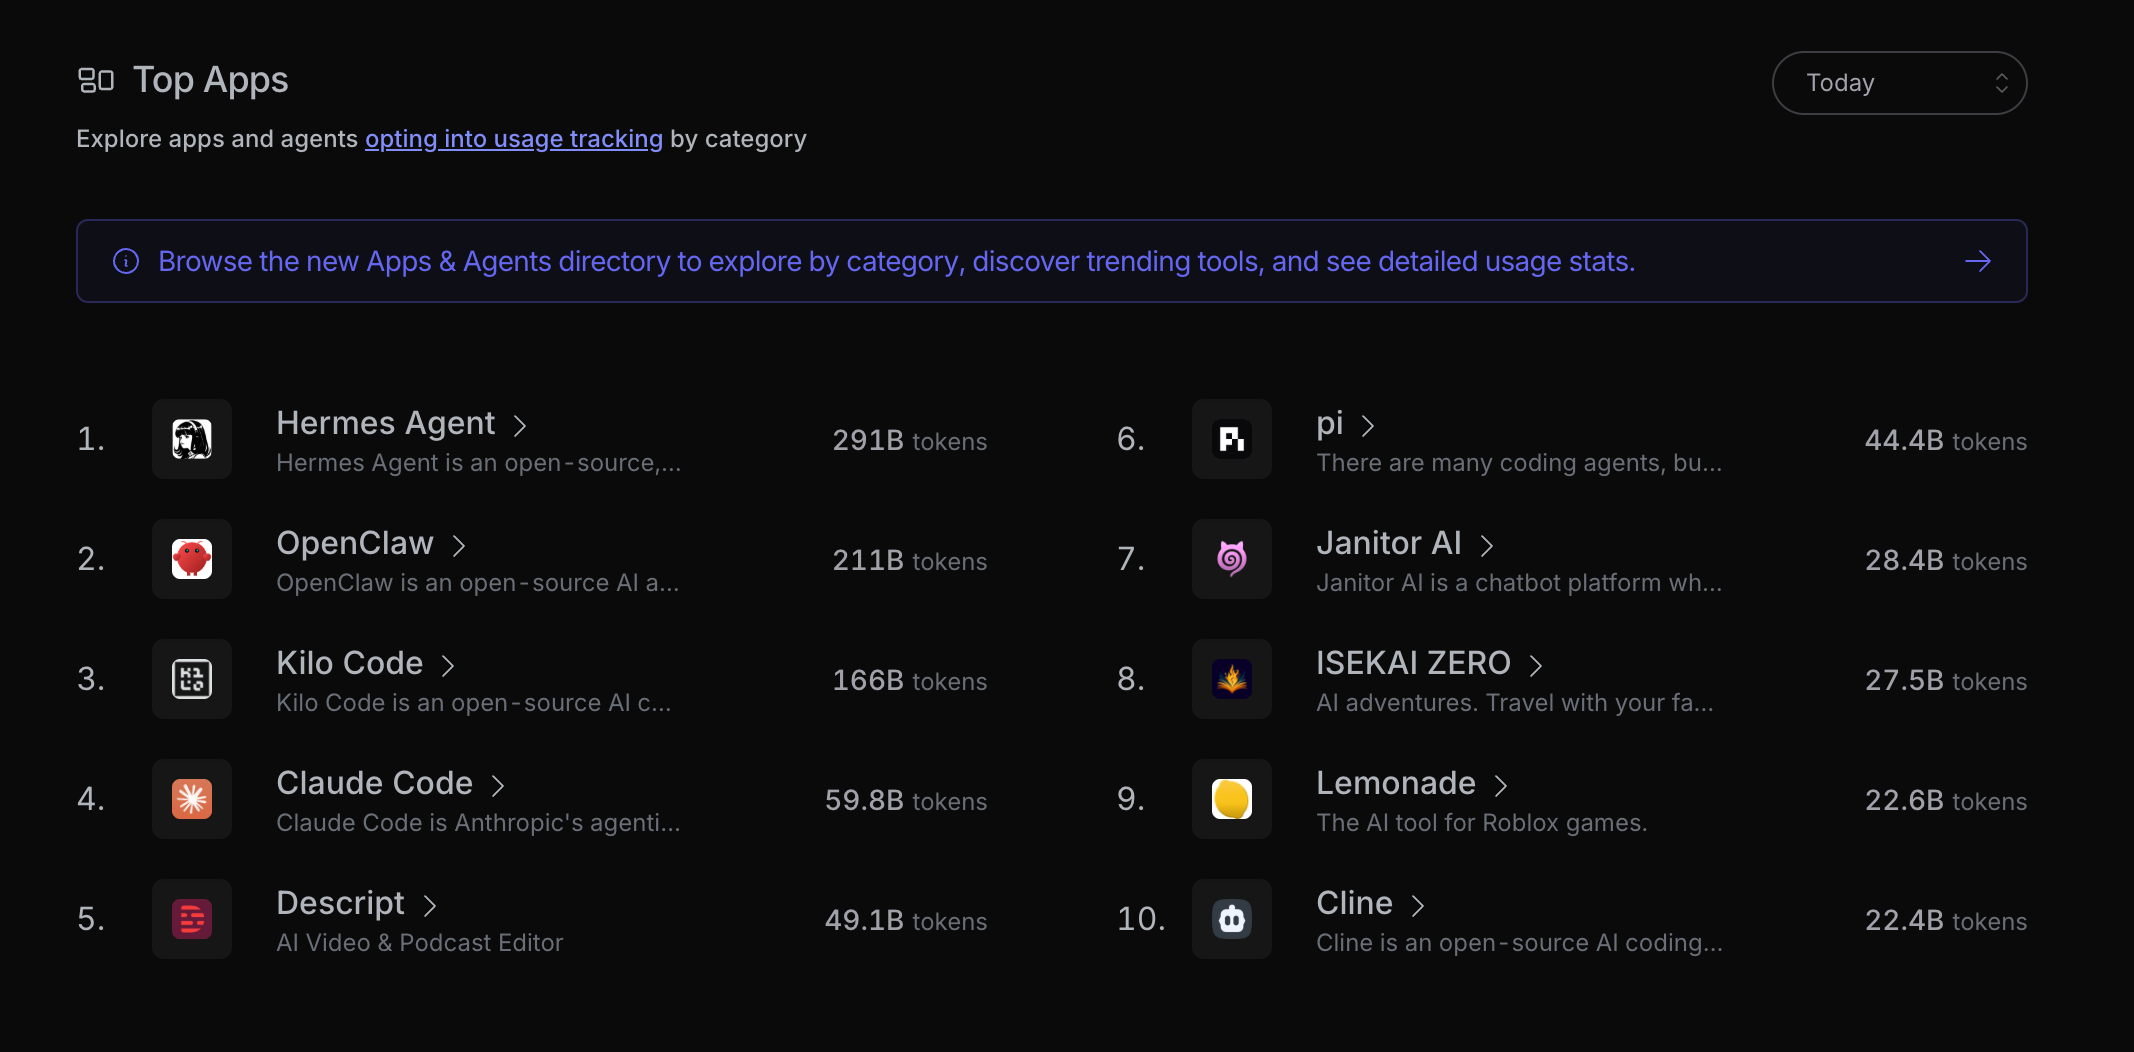Click the '22.6B tokens' value
Screen dimensions: 2134x1052
(x=1946, y=801)
